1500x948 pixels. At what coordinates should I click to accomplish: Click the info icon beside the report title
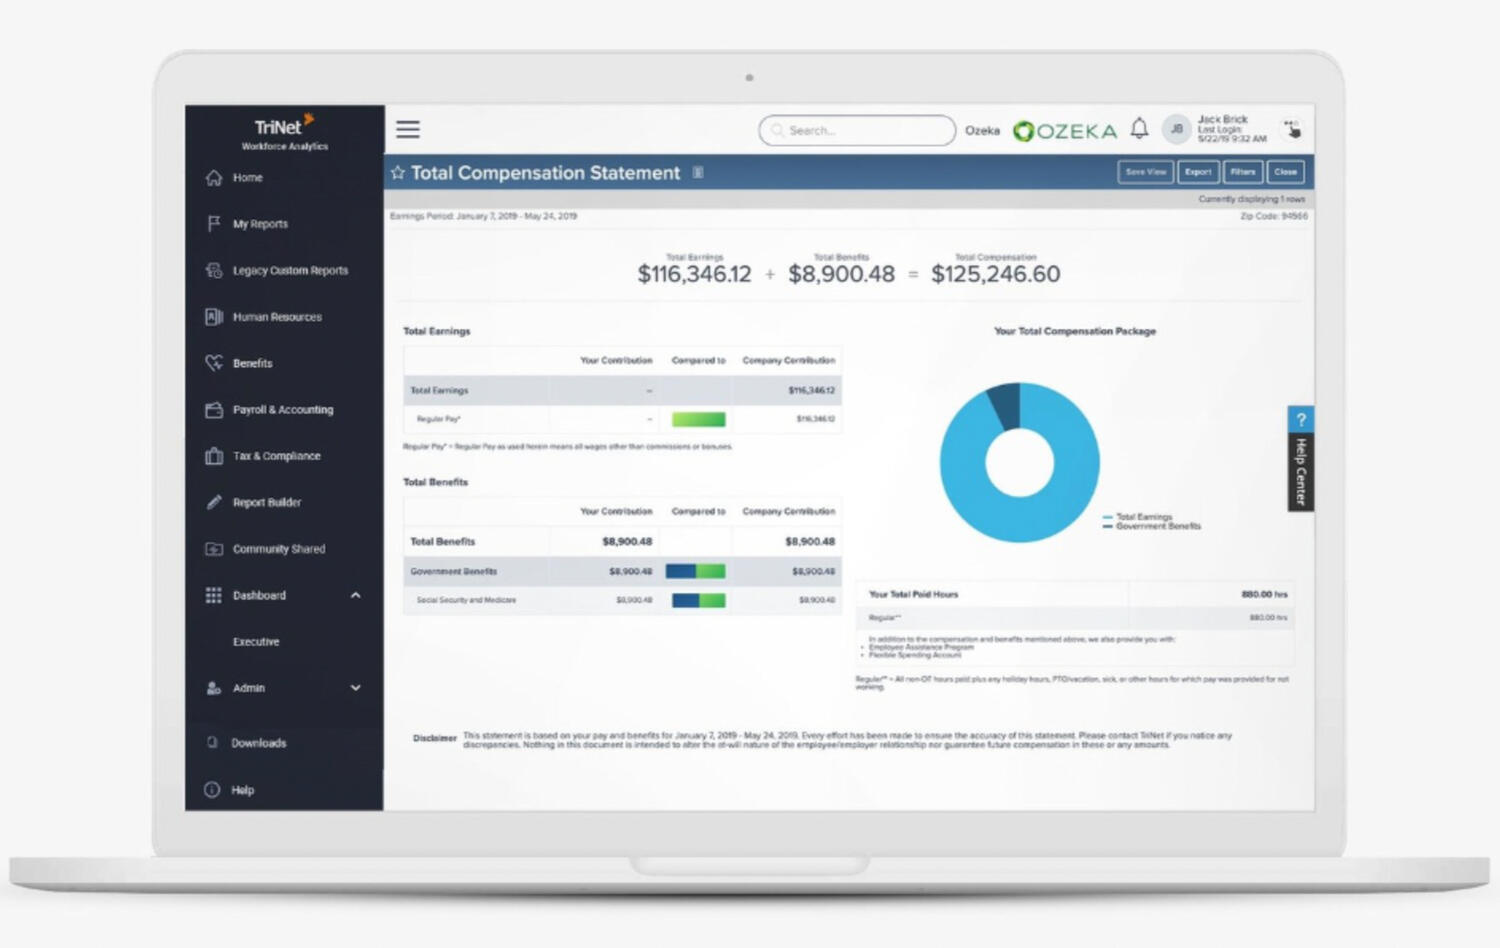coord(698,173)
